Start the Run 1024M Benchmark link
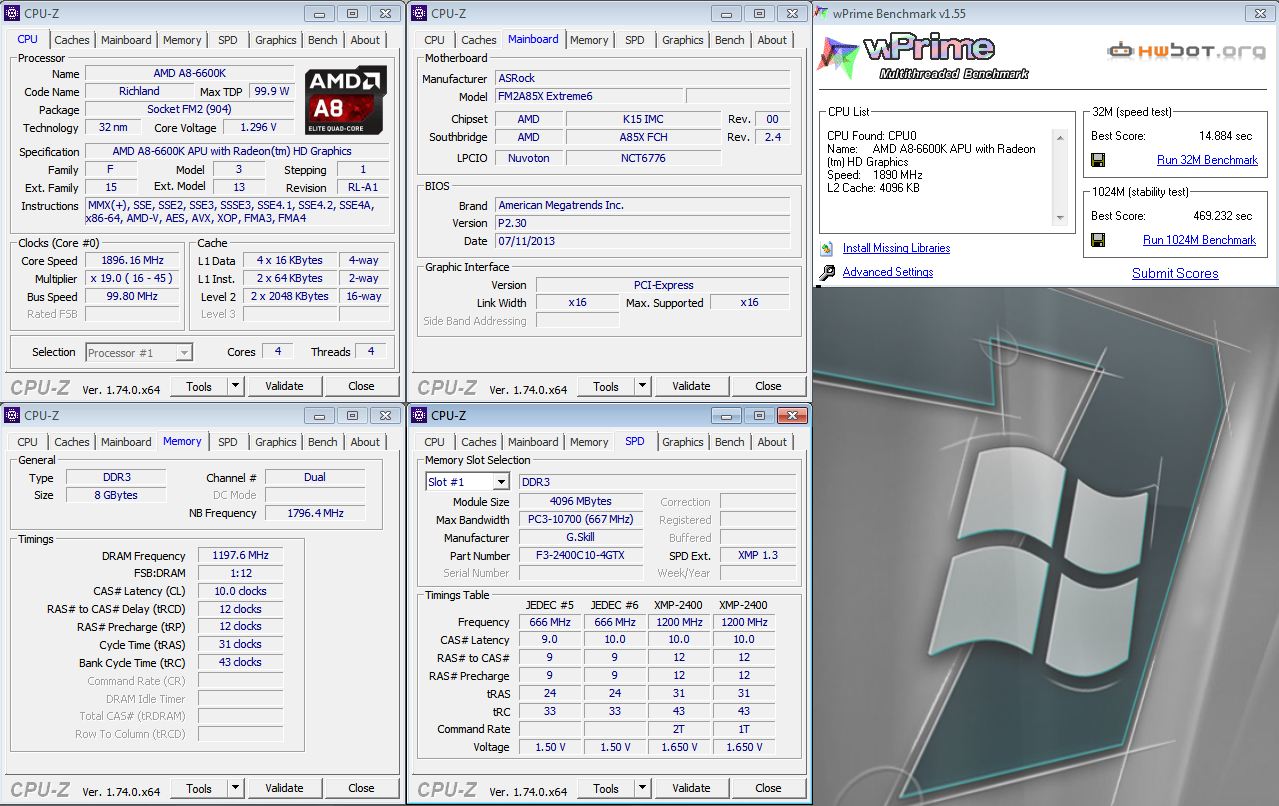The image size is (1279, 806). tap(1199, 240)
